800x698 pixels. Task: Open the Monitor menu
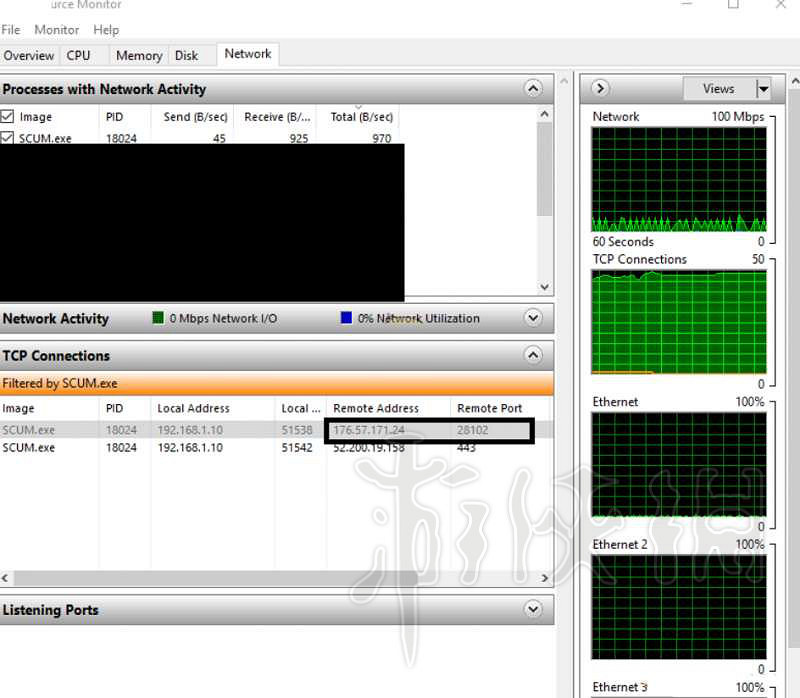pos(57,30)
